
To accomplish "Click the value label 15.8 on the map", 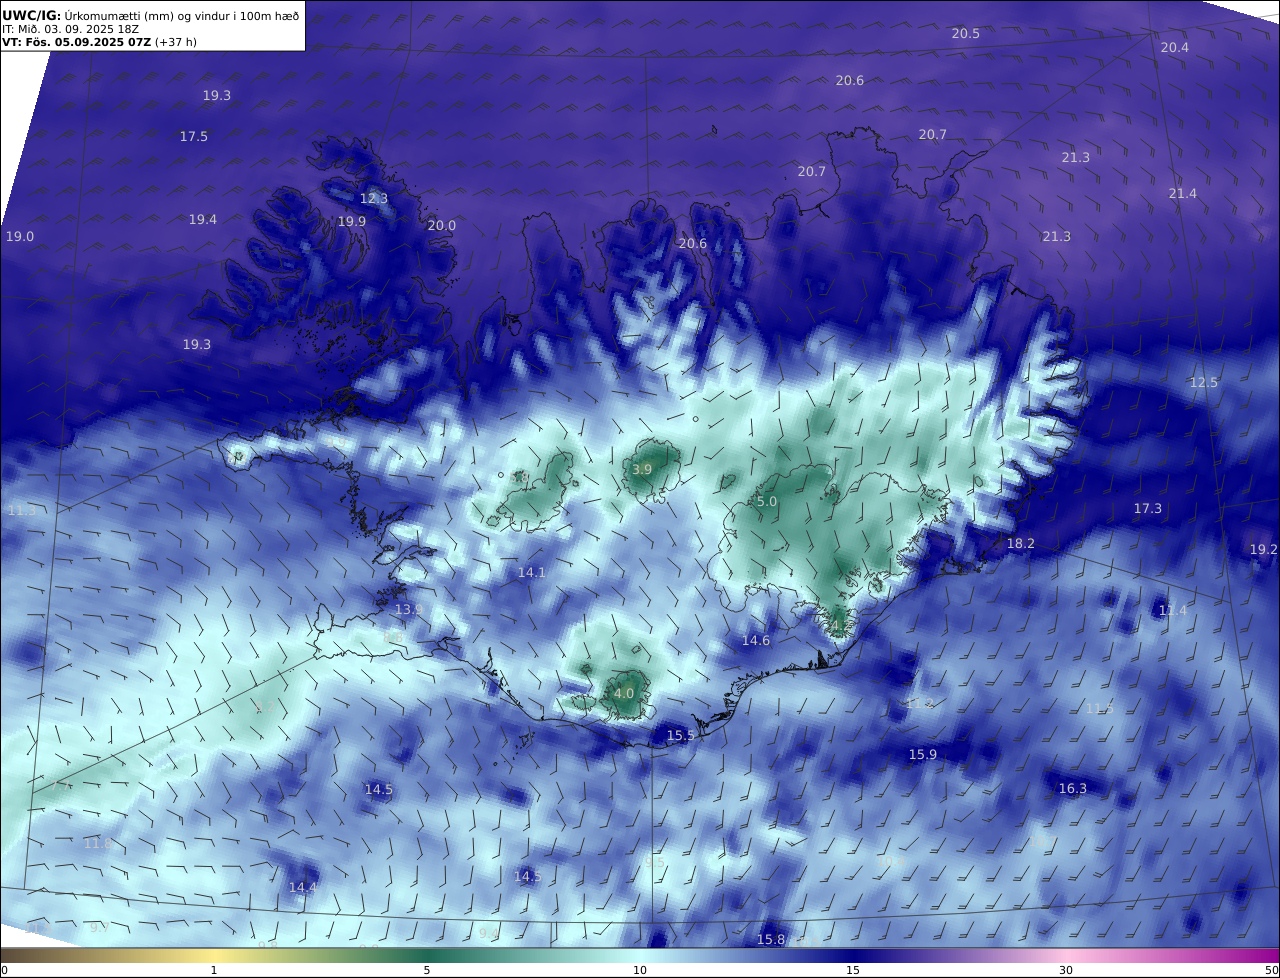I will 771,940.
